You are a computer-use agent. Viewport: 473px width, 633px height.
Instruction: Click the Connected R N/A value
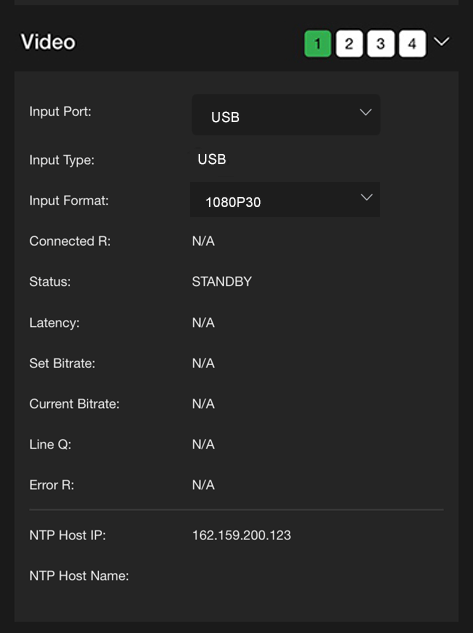(x=203, y=241)
